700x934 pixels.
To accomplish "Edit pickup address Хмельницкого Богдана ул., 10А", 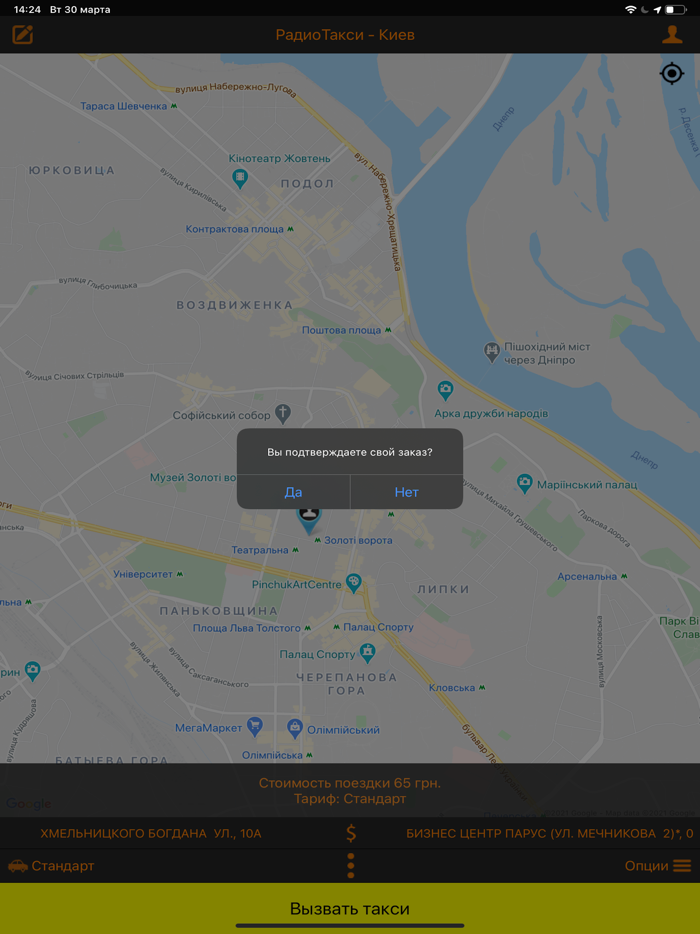I will pyautogui.click(x=151, y=833).
